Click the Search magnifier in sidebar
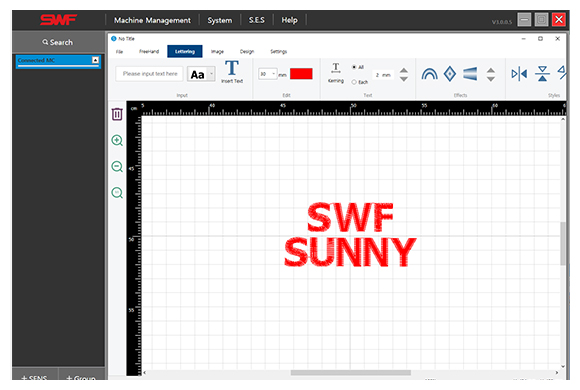Image resolution: width=580 pixels, height=390 pixels. click(x=45, y=42)
